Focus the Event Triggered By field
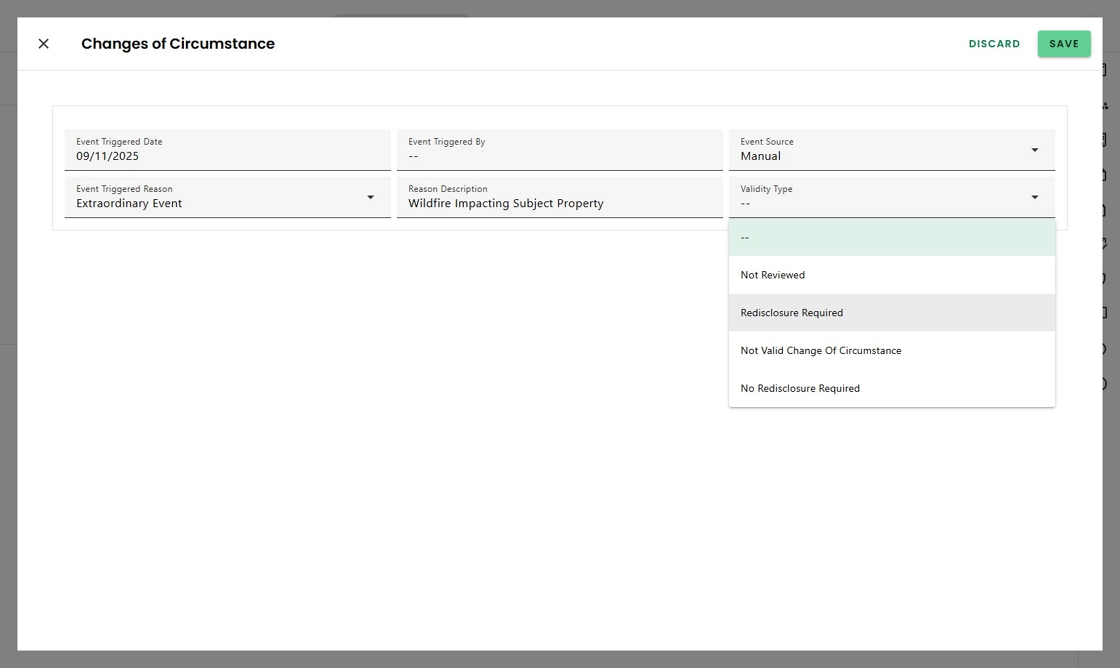 tap(559, 150)
